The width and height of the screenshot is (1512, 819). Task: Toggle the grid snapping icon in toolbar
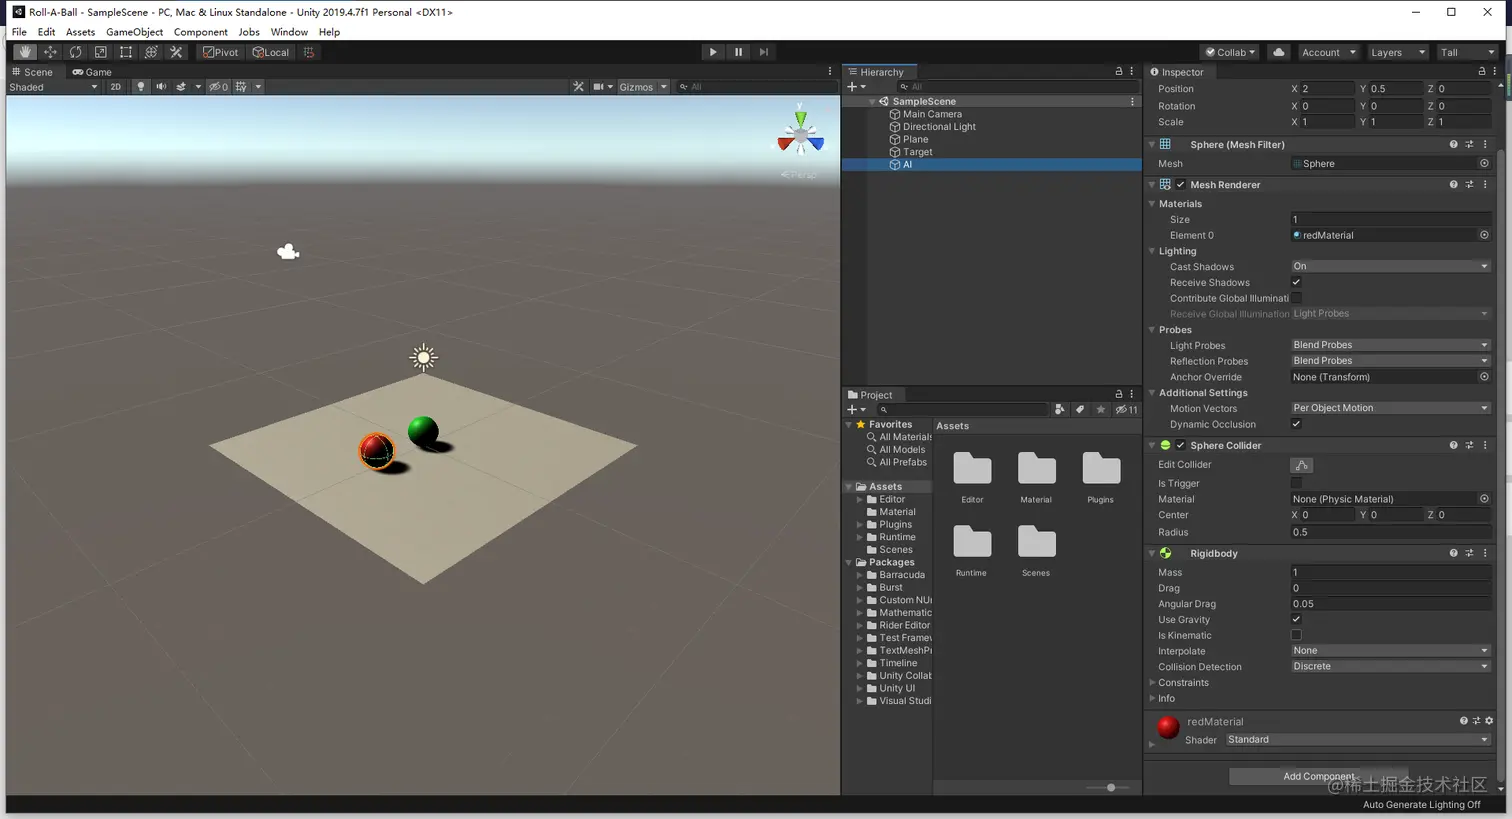[309, 52]
